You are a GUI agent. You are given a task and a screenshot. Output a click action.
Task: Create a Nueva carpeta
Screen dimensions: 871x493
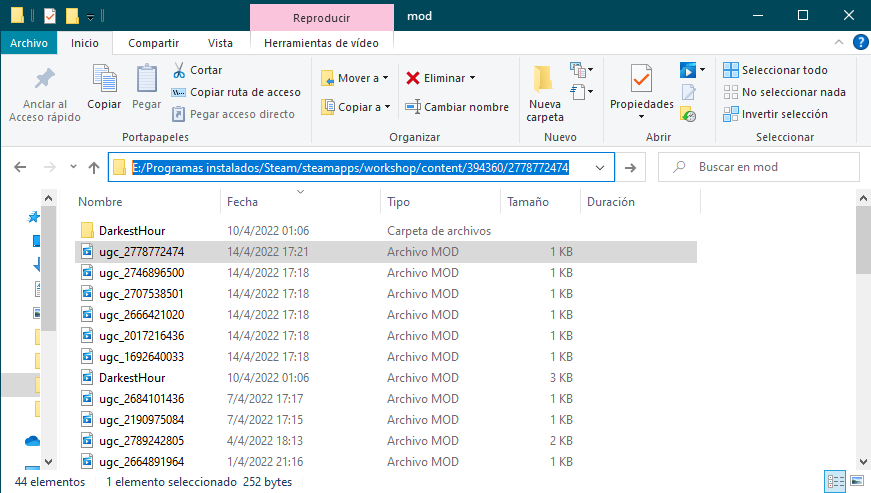click(x=544, y=93)
